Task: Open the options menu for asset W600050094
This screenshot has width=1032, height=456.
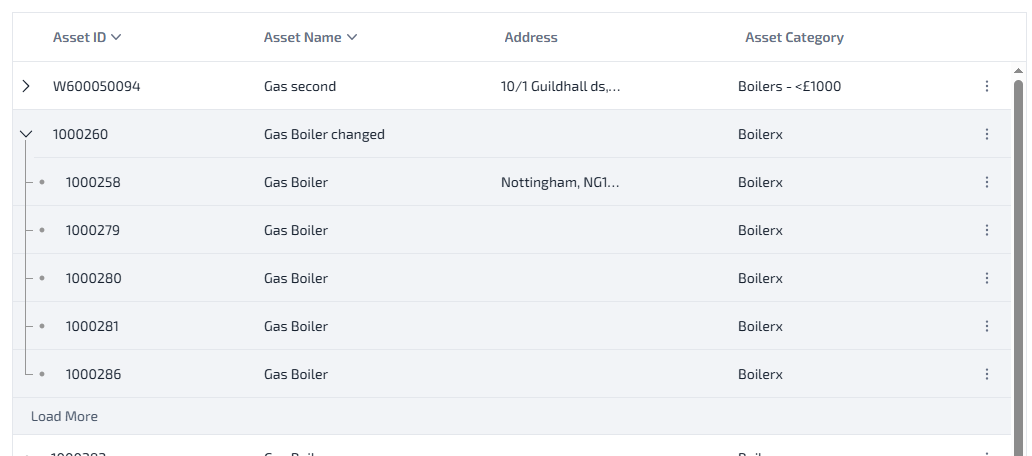Action: click(986, 86)
